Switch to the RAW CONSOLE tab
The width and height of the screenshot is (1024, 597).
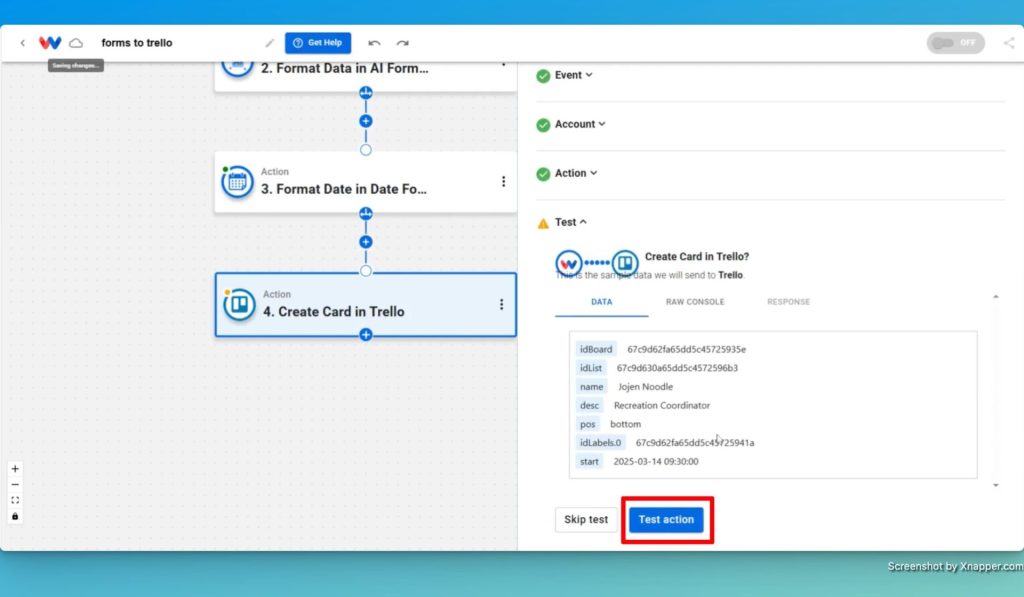pos(695,302)
